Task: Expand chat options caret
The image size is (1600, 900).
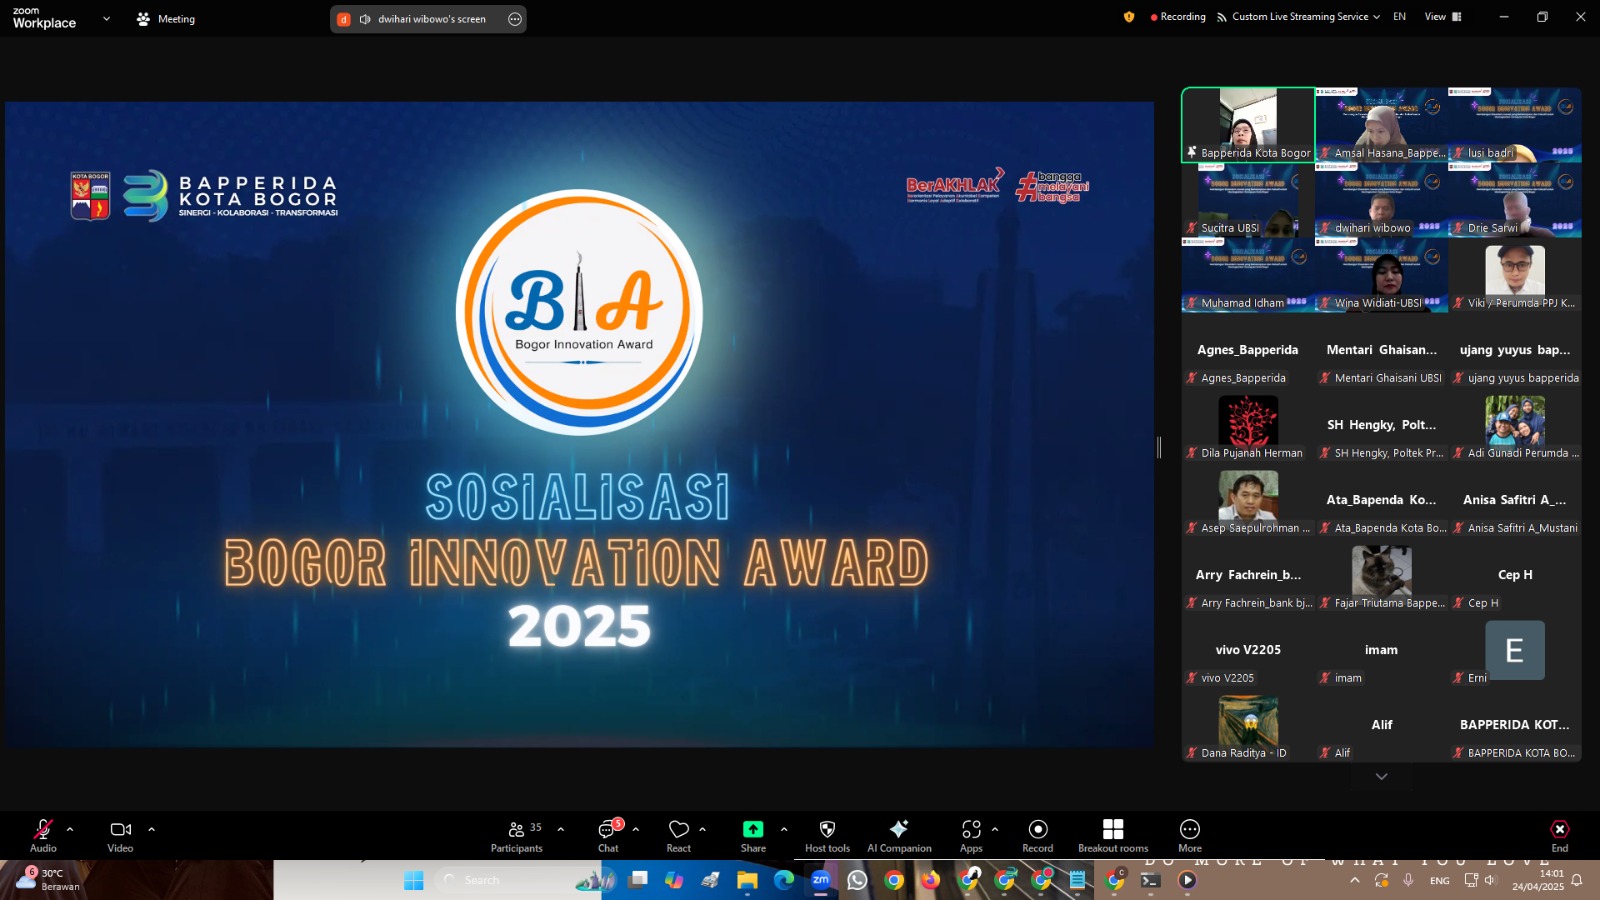Action: click(635, 829)
